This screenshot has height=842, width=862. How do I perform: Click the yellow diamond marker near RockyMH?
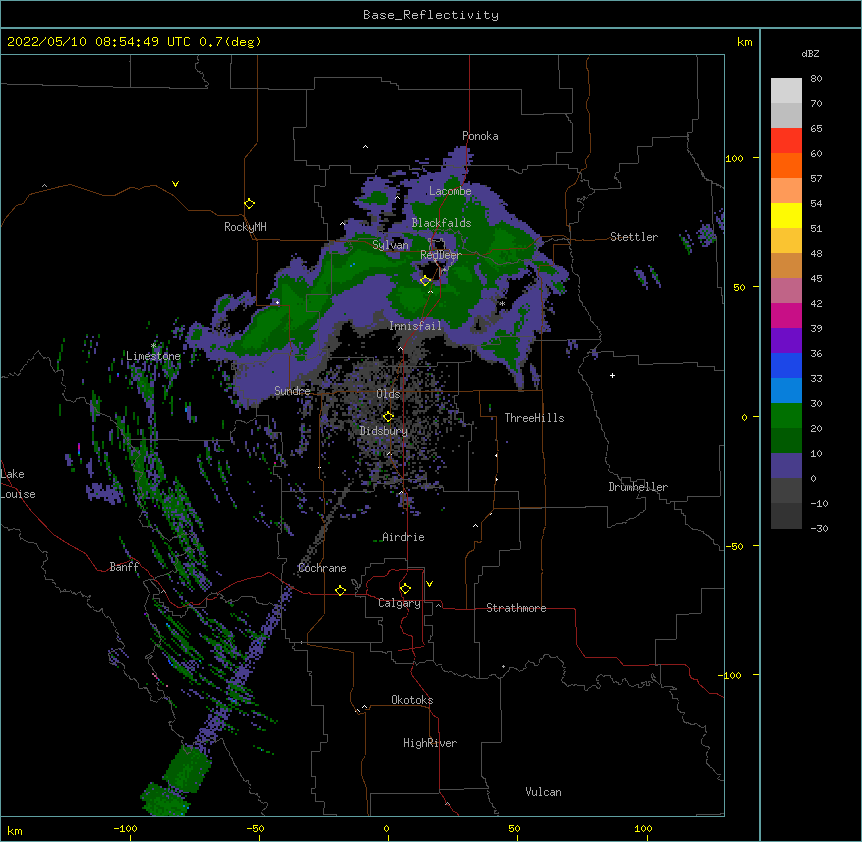[x=249, y=204]
